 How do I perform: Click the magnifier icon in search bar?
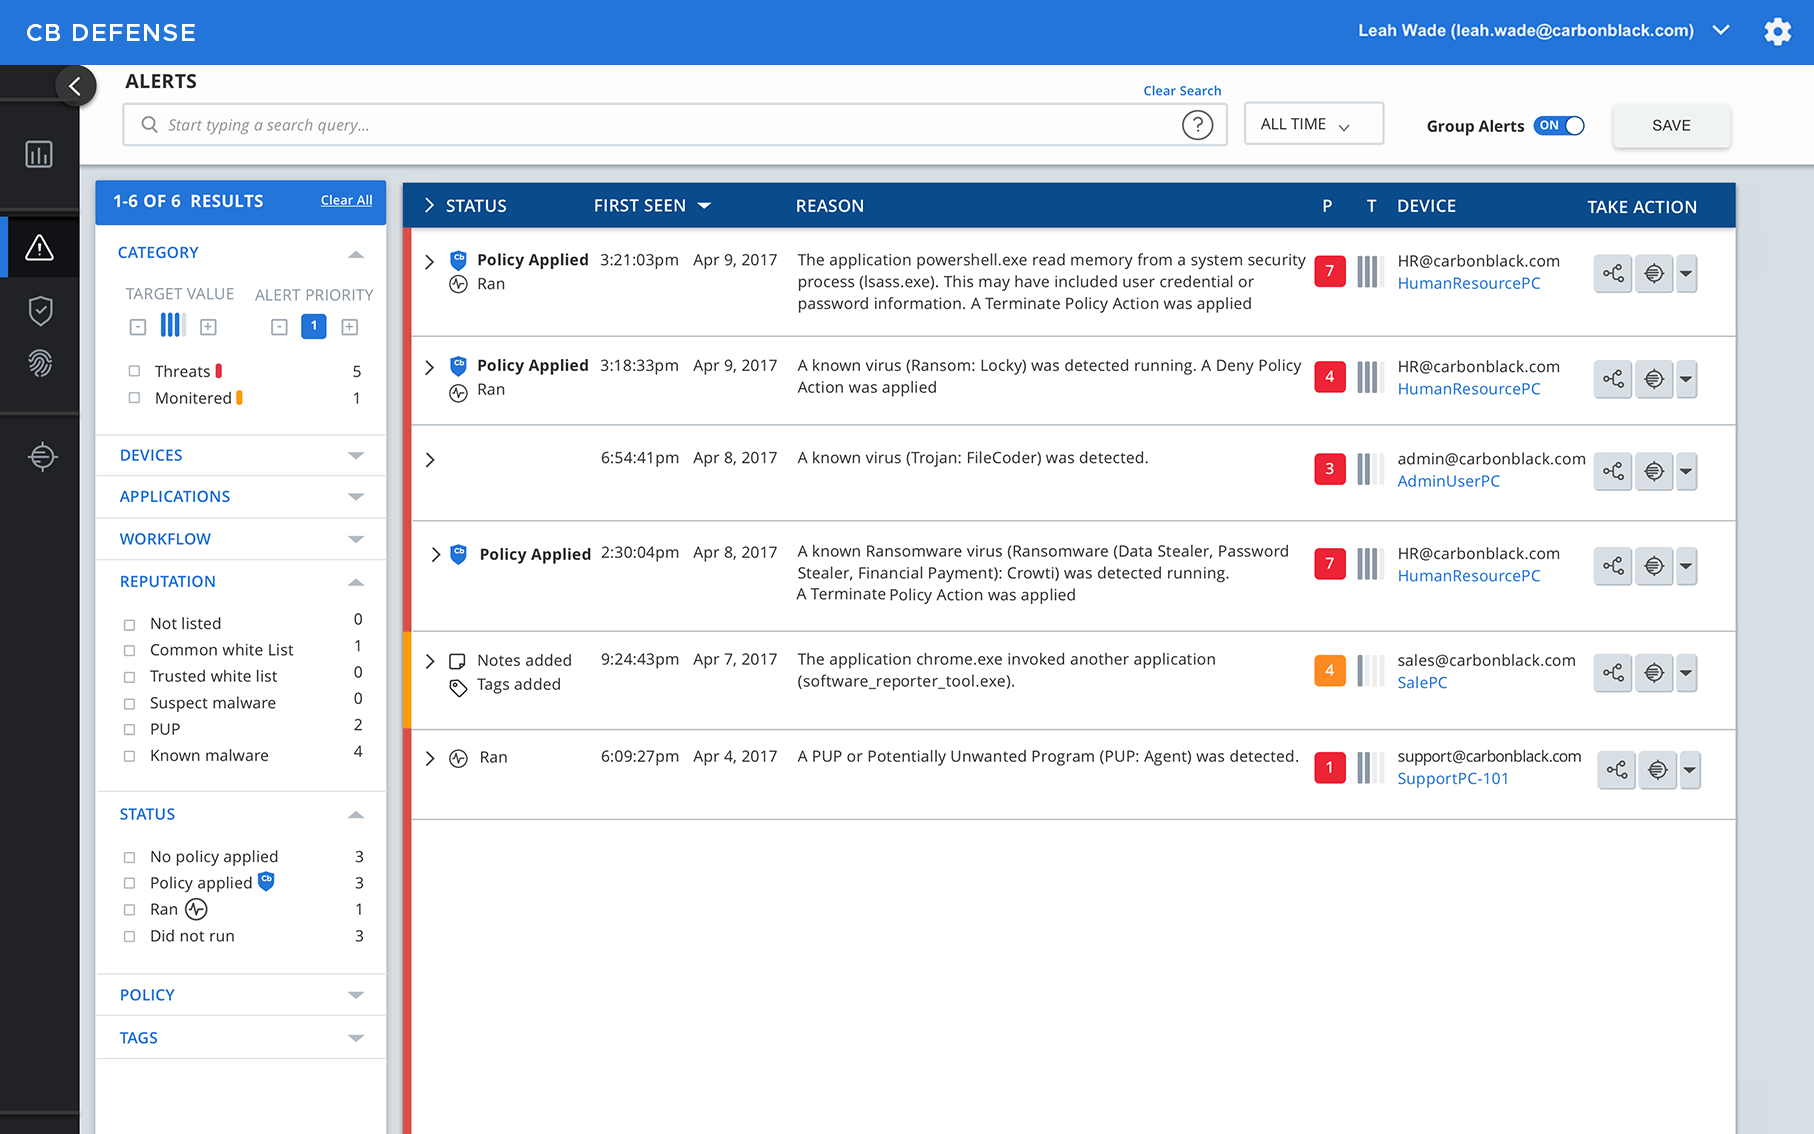click(x=149, y=125)
